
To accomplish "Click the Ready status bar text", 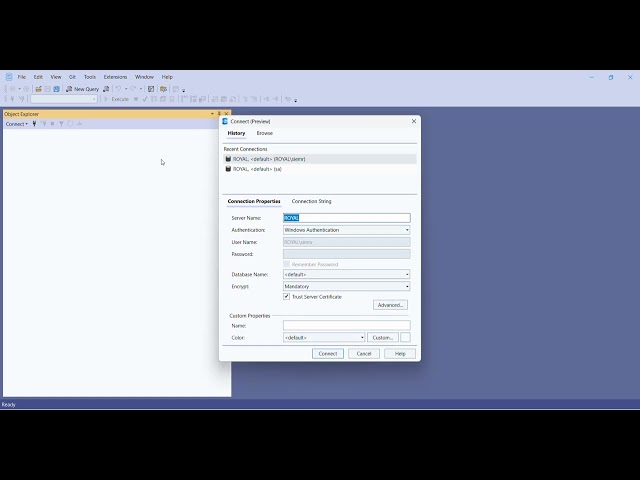I will pyautogui.click(x=9, y=404).
